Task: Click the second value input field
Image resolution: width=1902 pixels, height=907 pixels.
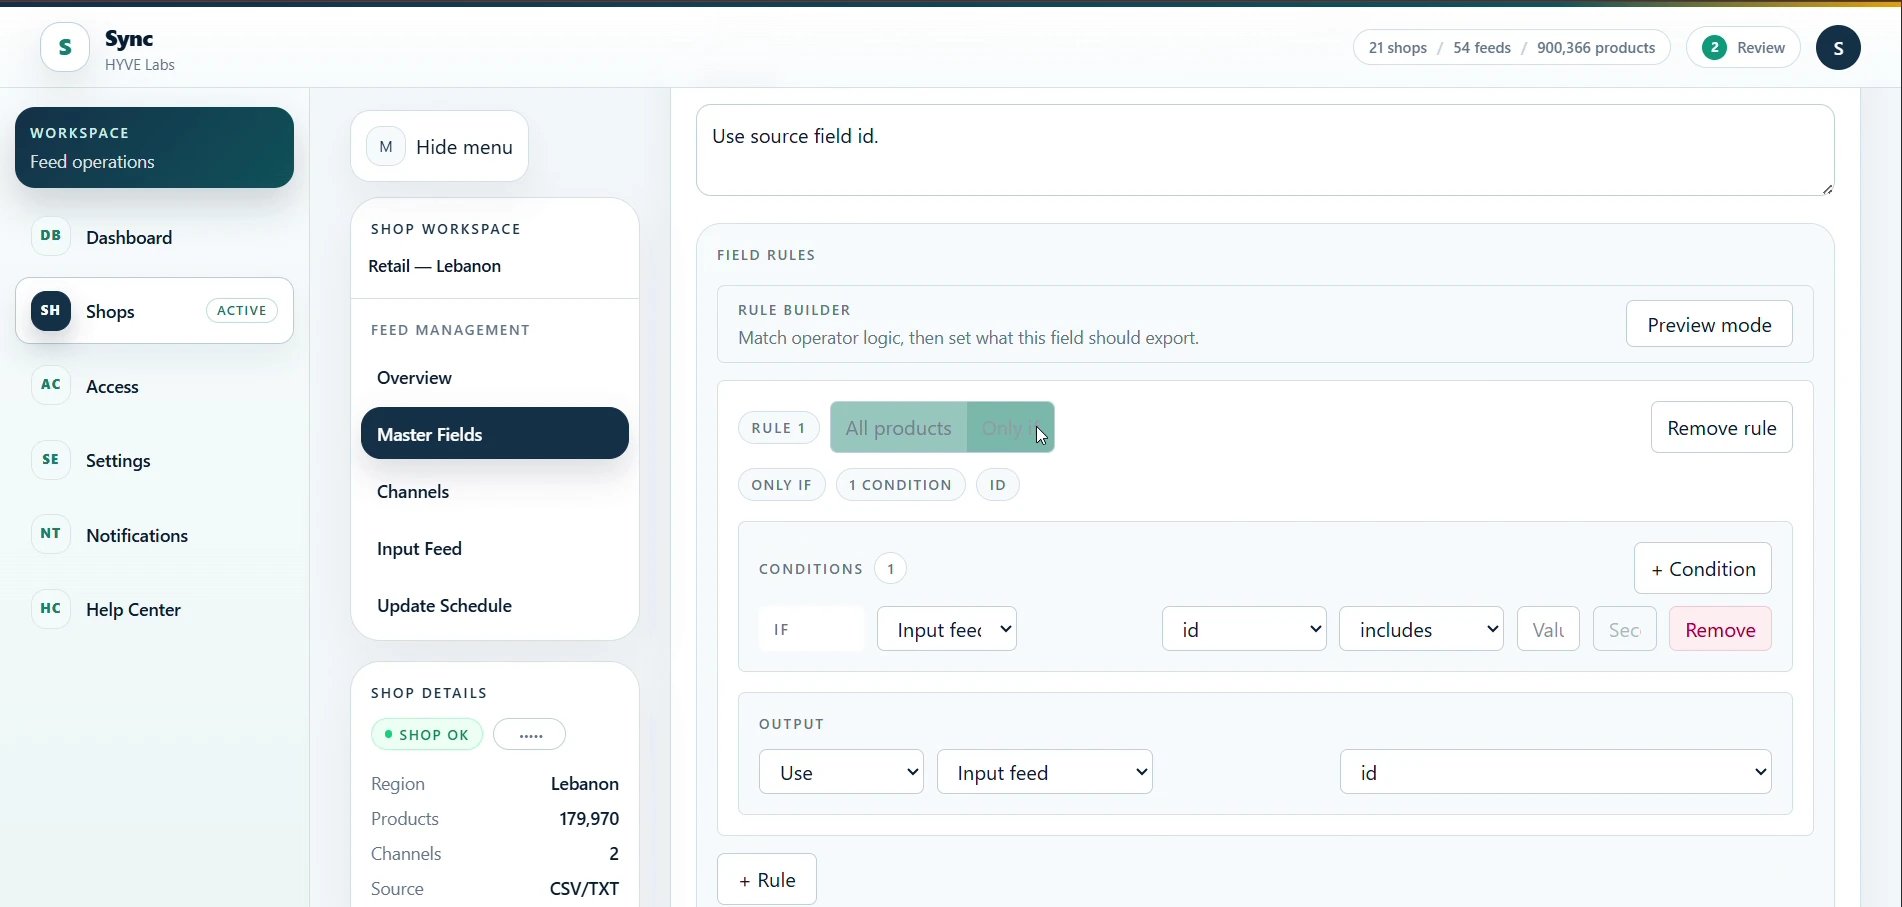Action: 1624,629
